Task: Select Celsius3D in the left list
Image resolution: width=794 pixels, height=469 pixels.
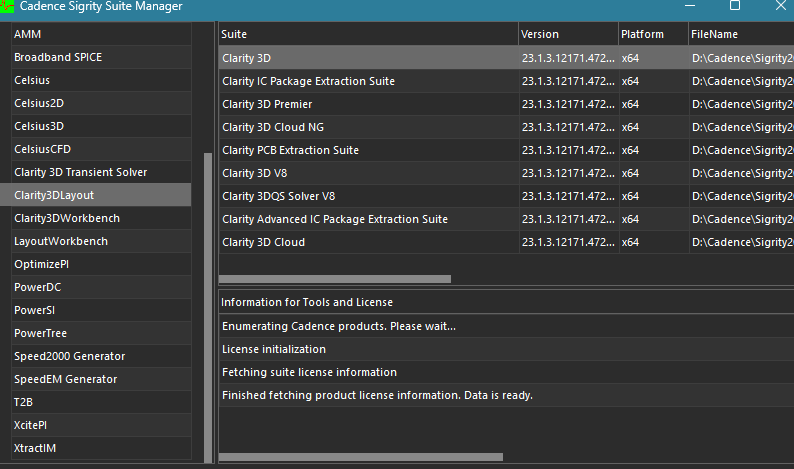Action: [x=101, y=126]
